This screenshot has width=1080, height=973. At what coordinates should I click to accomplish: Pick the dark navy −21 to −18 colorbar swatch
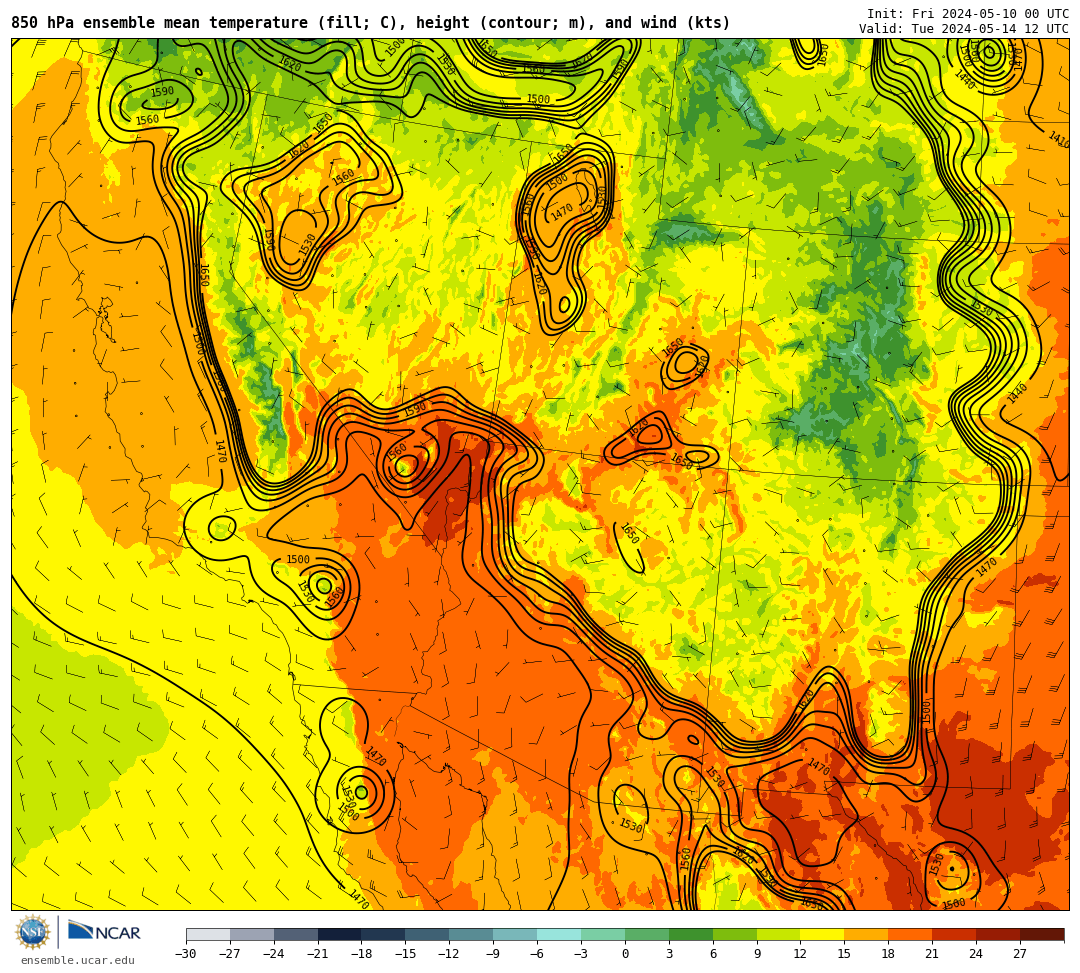tap(340, 934)
